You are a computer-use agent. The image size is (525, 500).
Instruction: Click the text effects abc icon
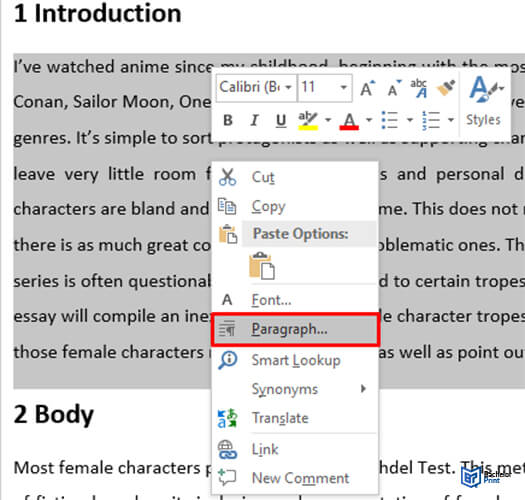click(x=419, y=88)
